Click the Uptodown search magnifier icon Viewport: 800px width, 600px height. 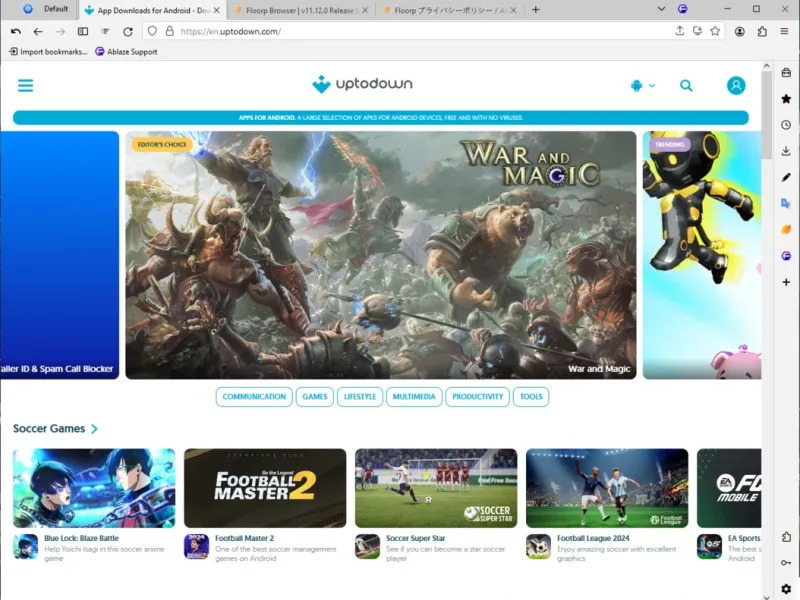coord(686,85)
